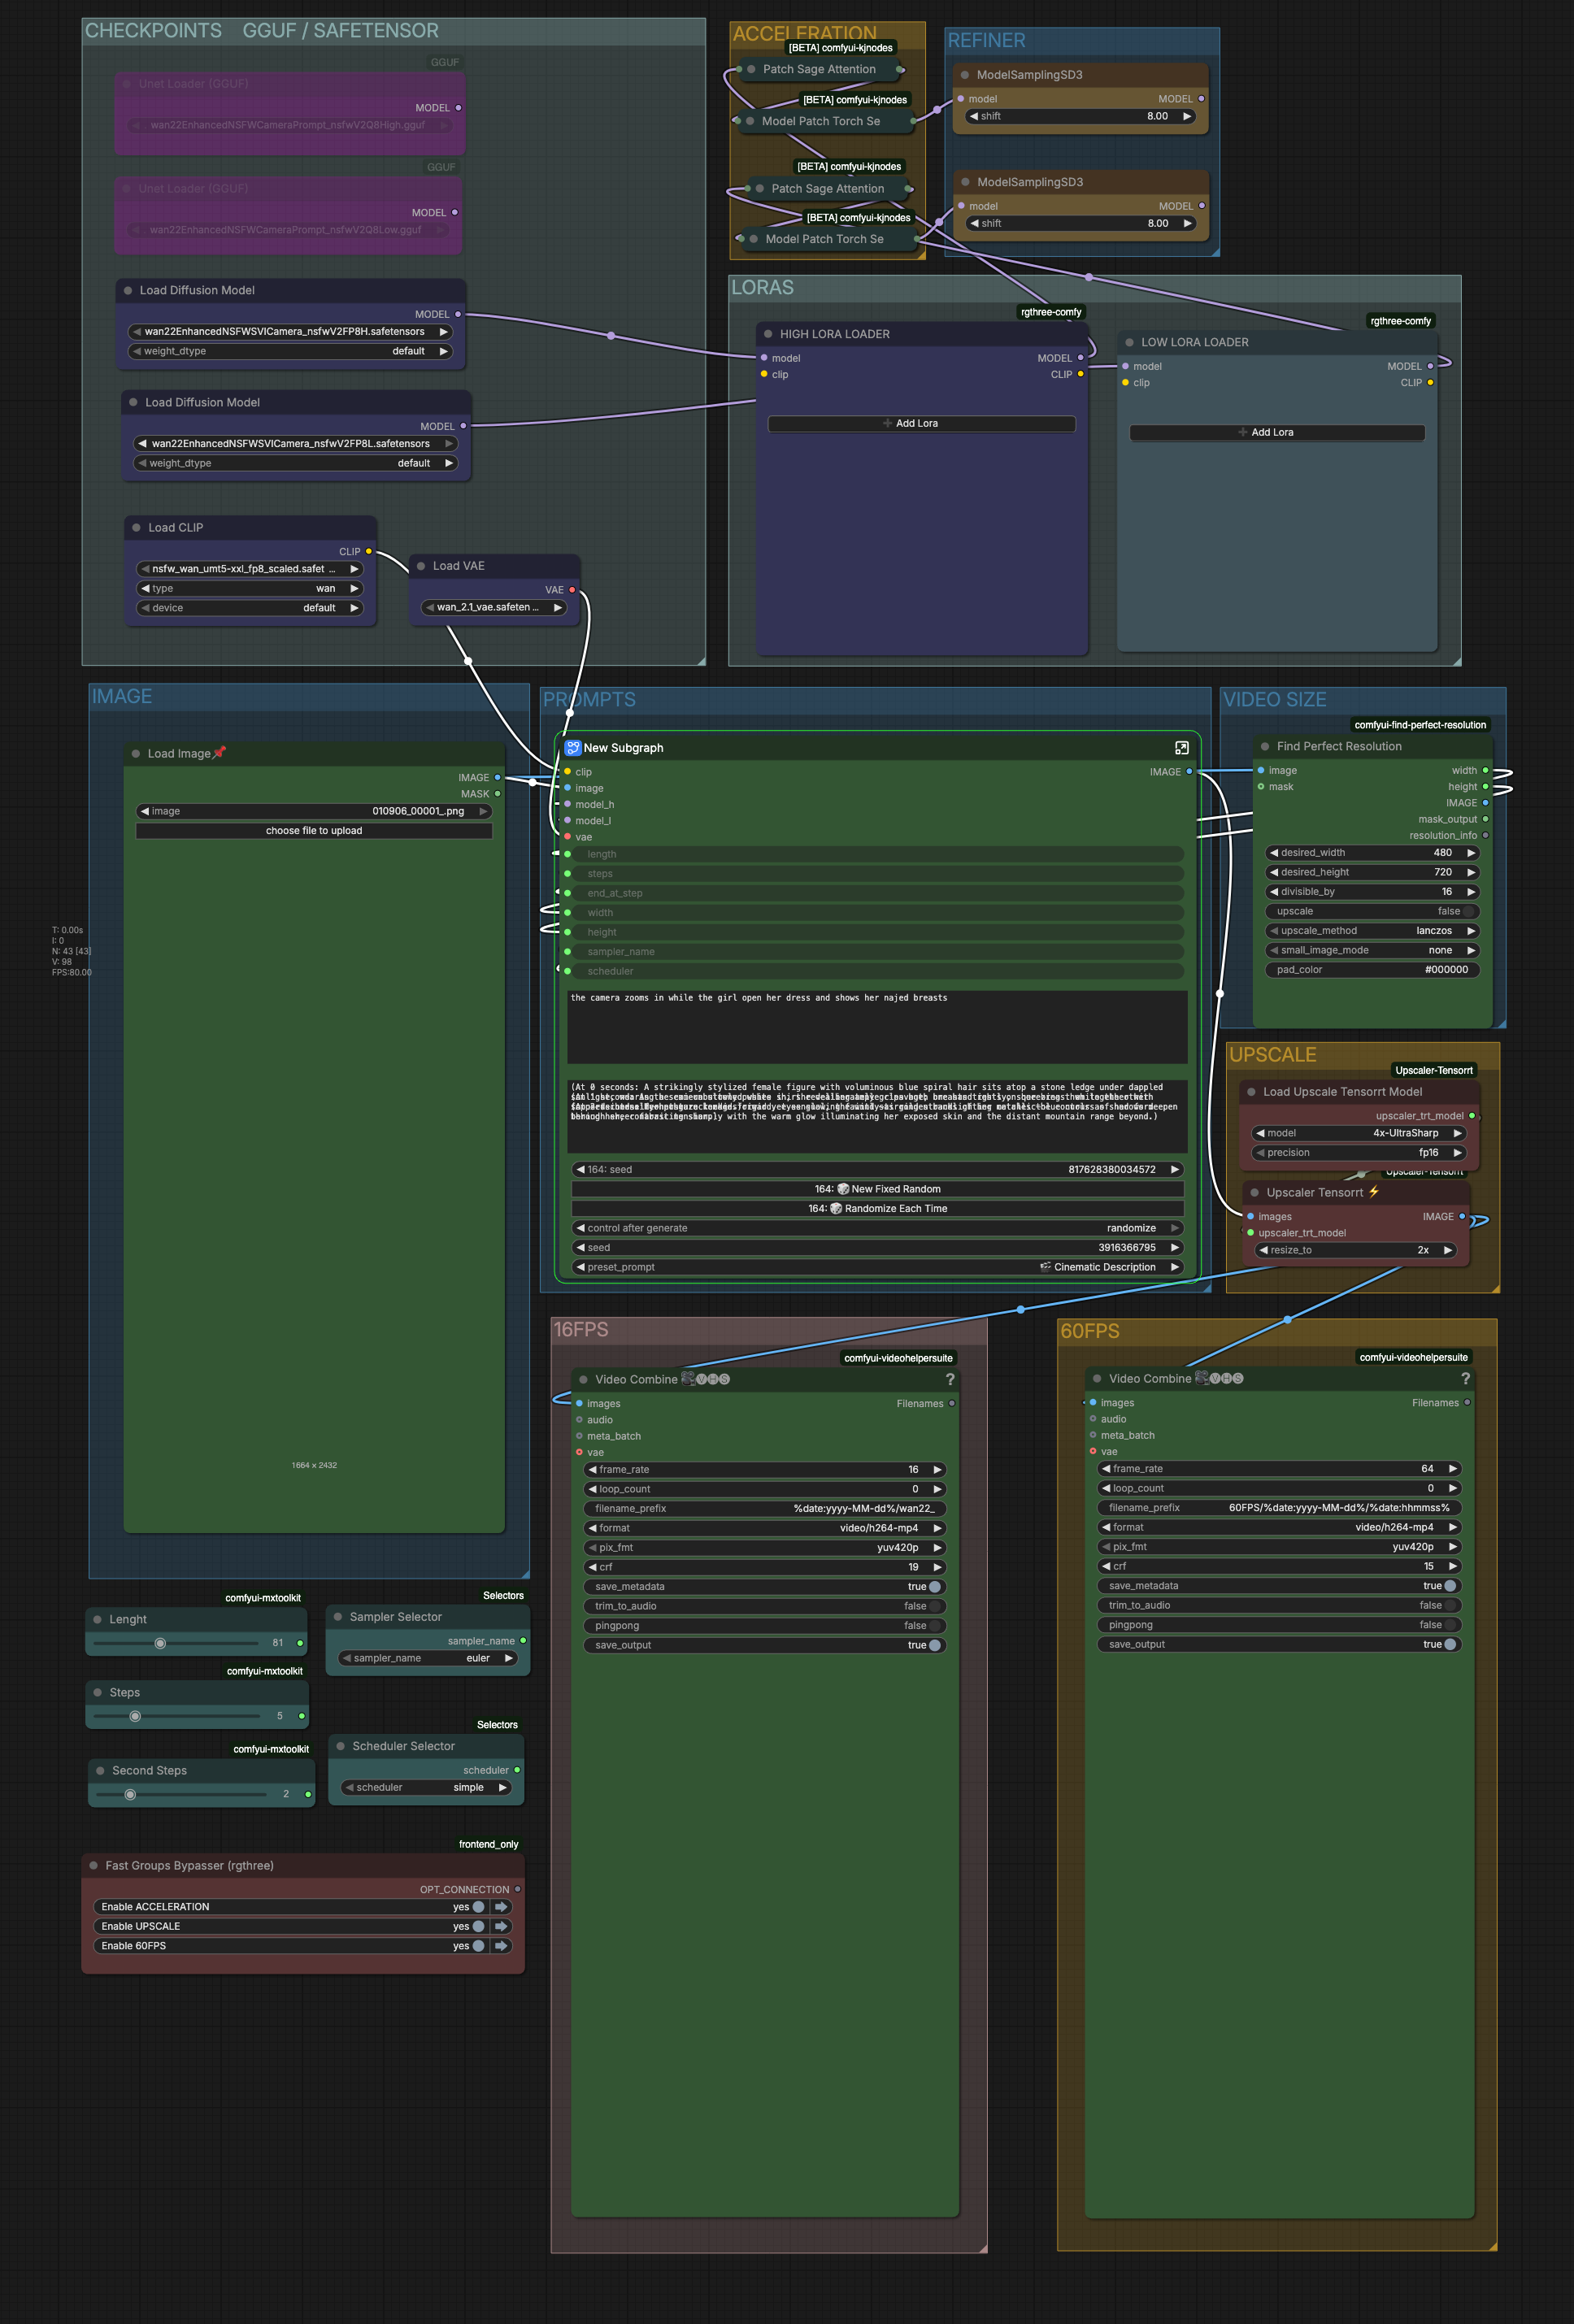
Task: Jump to 60FPS group via arrow icon
Action: tap(502, 1946)
